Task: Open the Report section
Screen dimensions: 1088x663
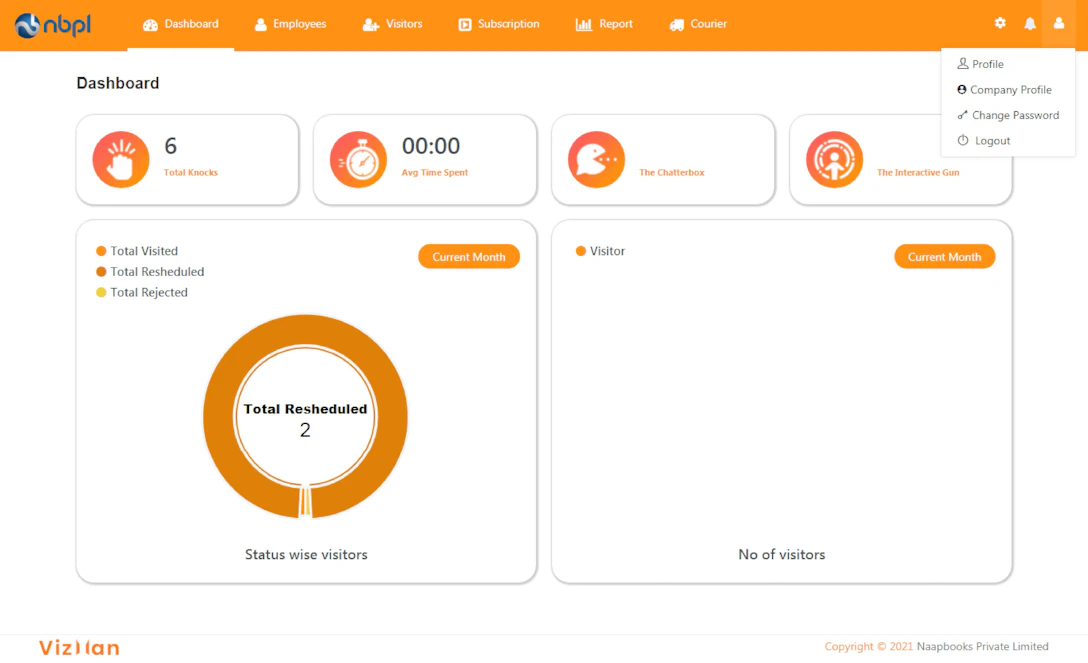Action: pos(604,24)
